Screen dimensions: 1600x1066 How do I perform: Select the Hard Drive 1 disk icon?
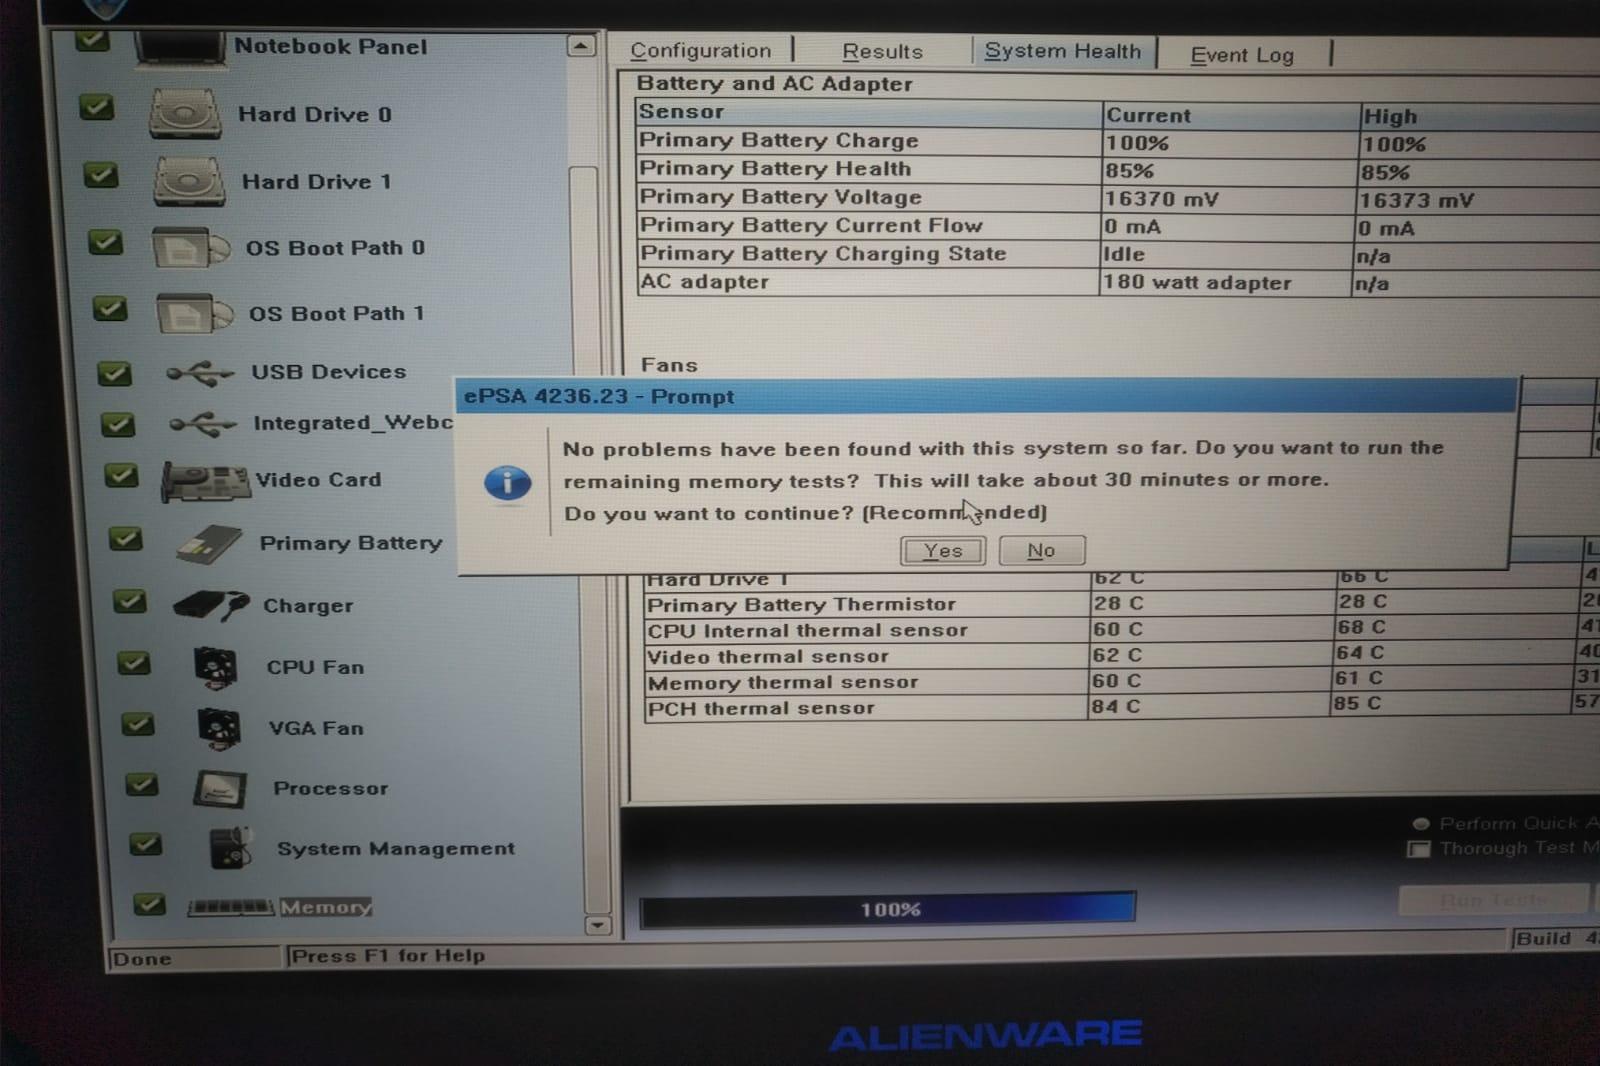coord(189,182)
